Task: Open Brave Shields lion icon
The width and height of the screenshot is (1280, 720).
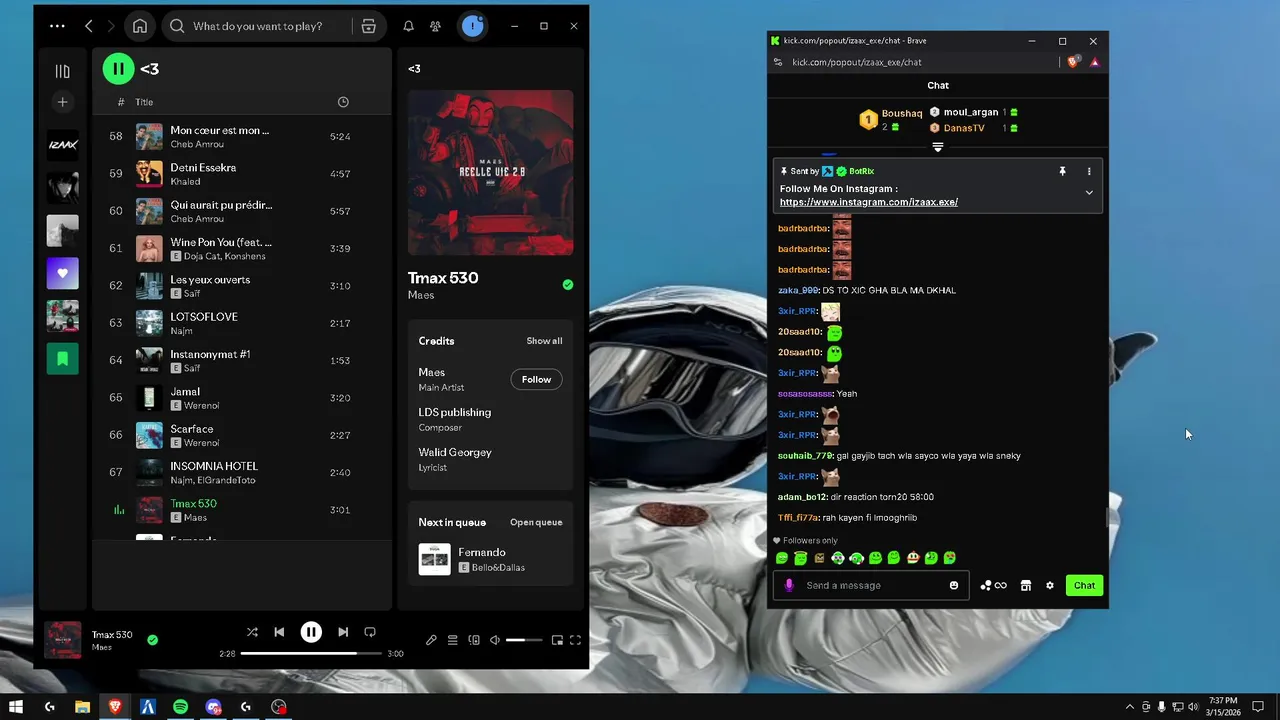Action: 1073,62
